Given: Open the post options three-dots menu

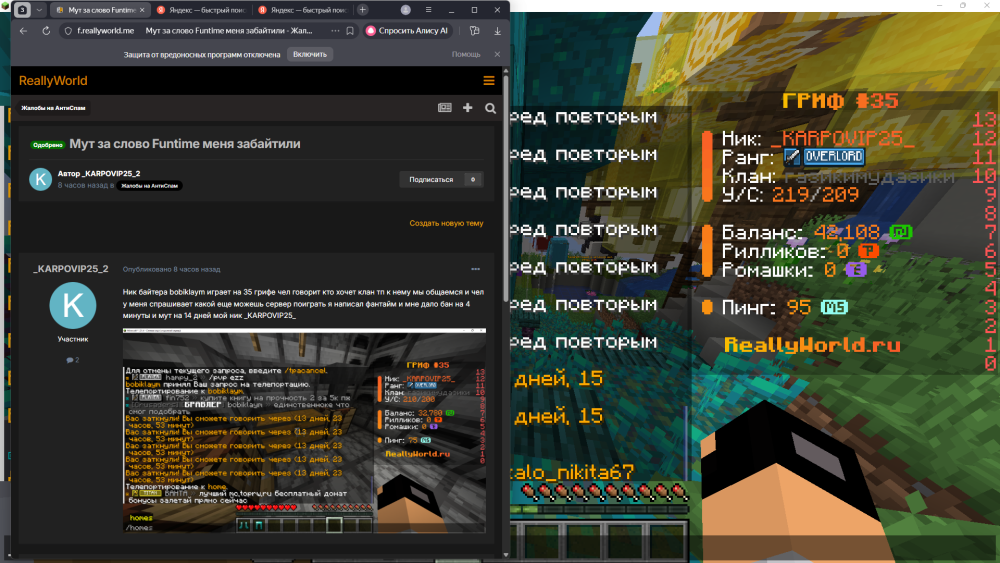Looking at the screenshot, I should pos(476,269).
